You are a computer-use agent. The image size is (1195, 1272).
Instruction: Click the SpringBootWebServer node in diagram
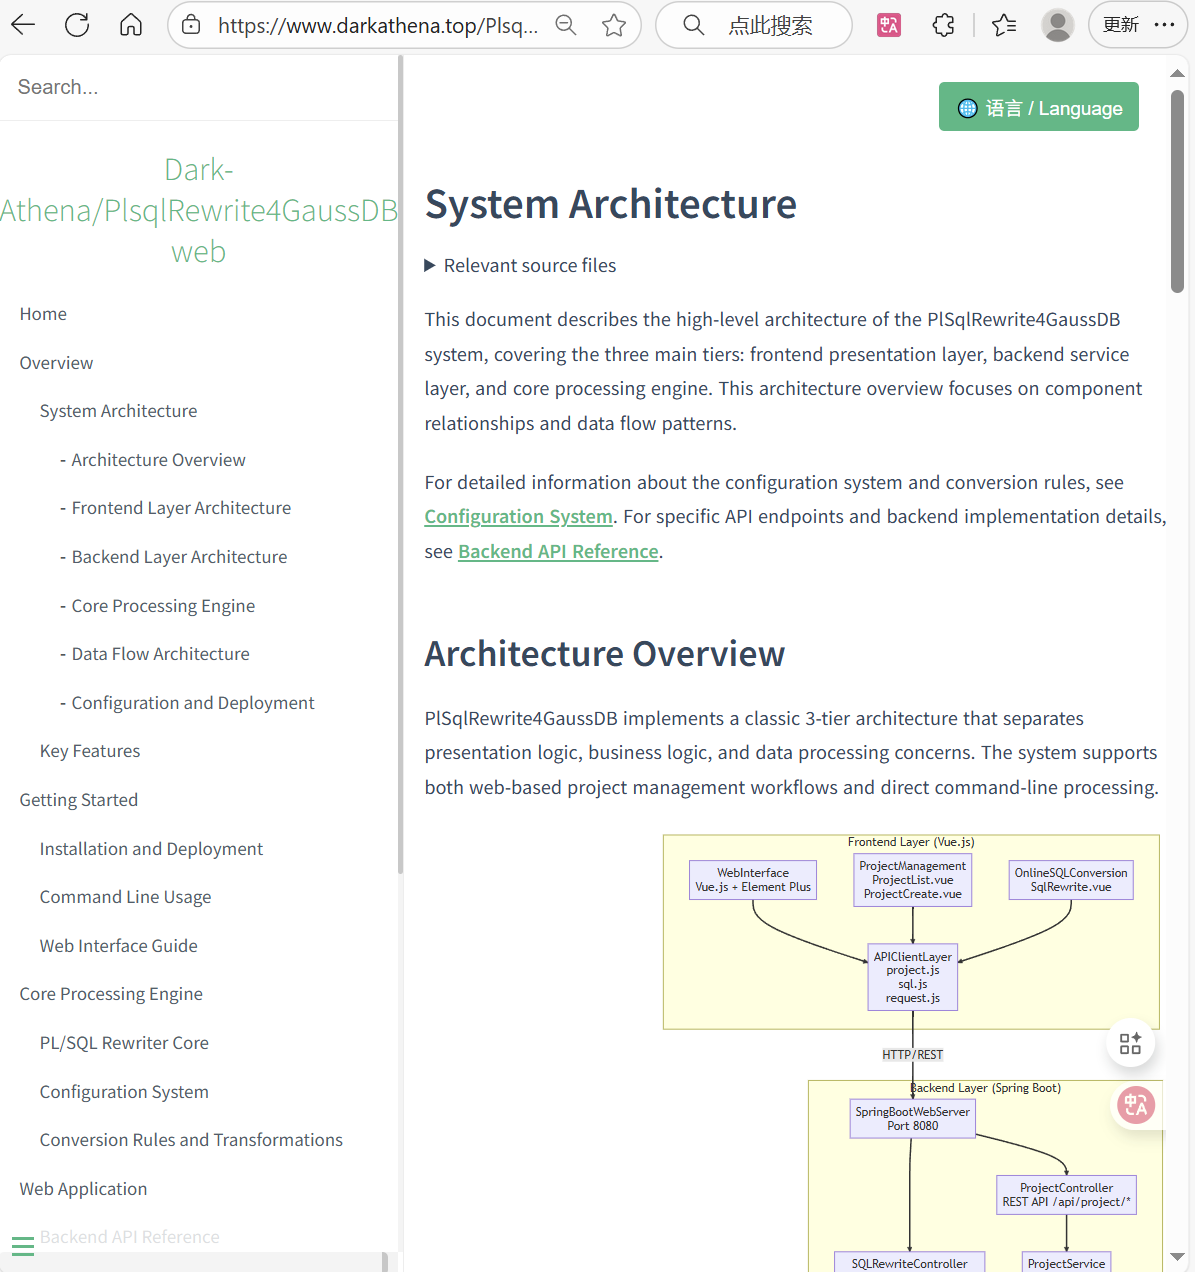(913, 1119)
